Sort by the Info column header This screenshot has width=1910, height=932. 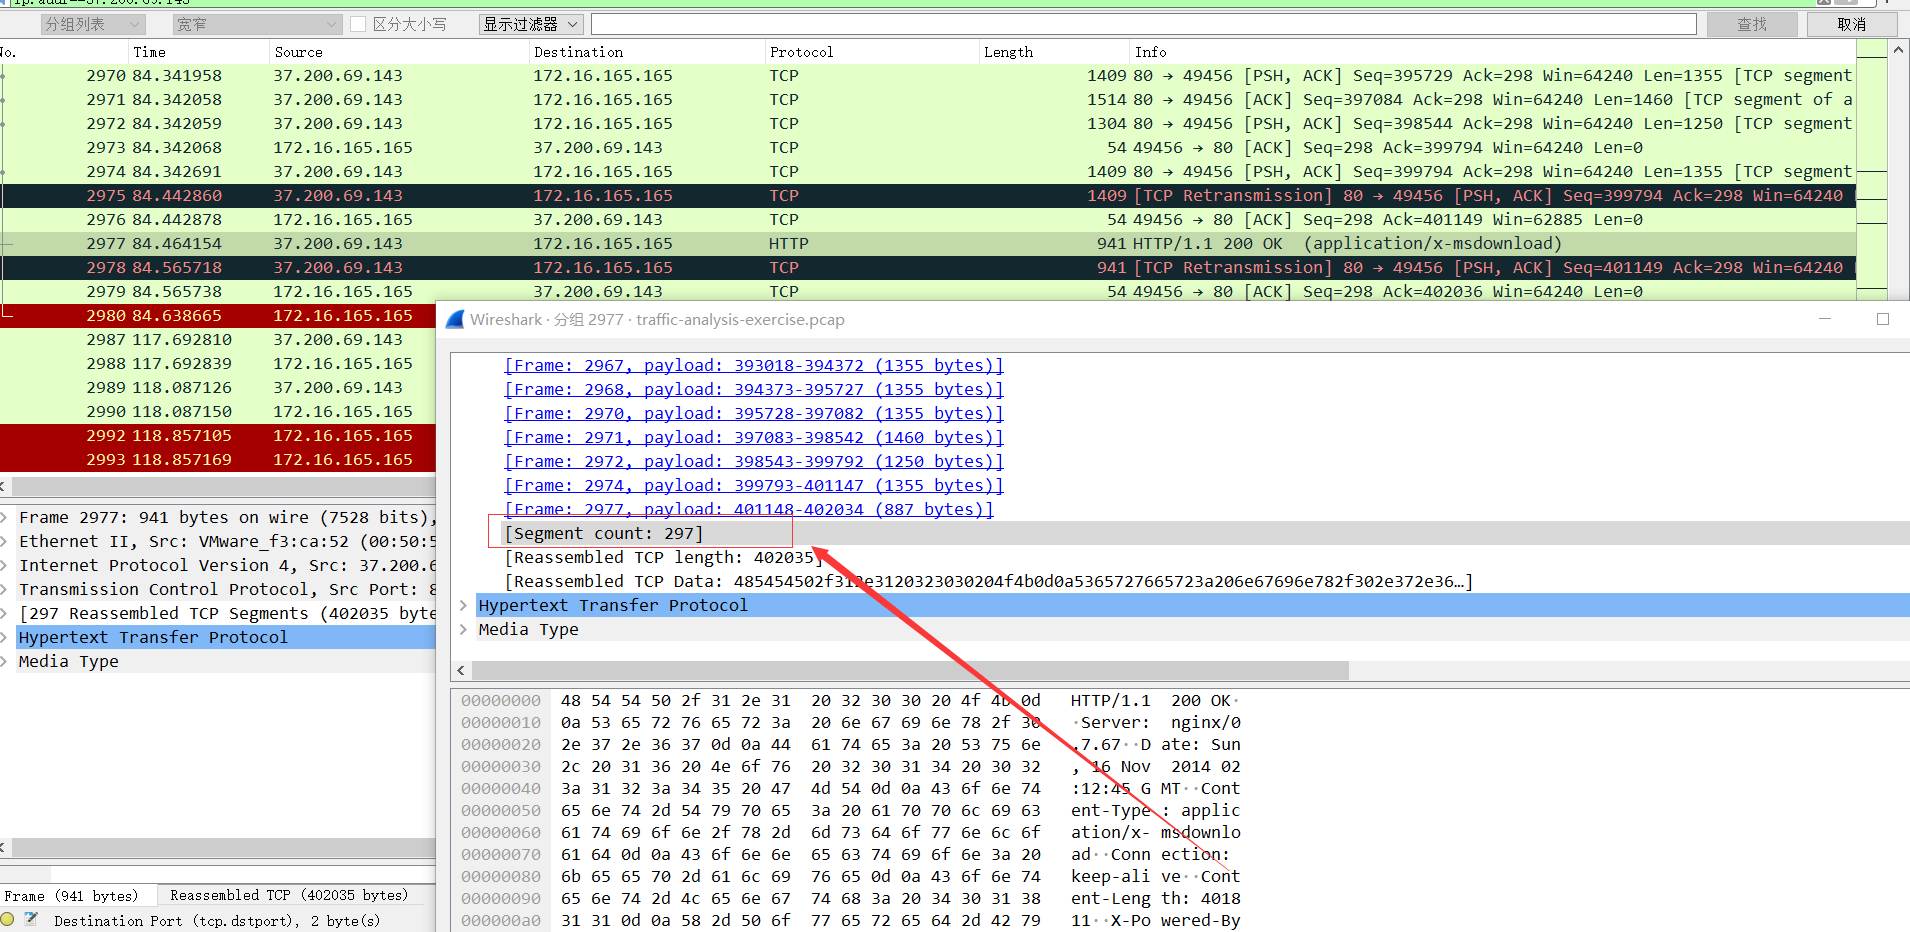coord(1493,52)
